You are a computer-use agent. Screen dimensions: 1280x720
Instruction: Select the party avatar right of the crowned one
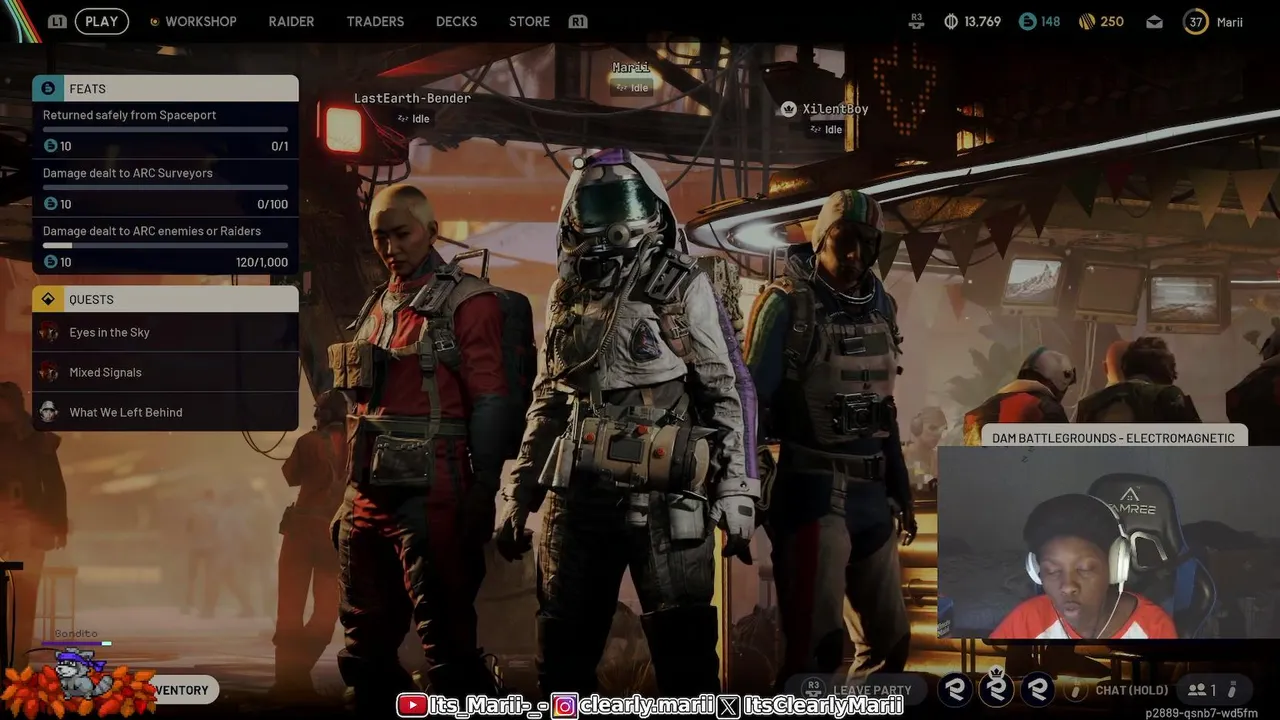1039,688
